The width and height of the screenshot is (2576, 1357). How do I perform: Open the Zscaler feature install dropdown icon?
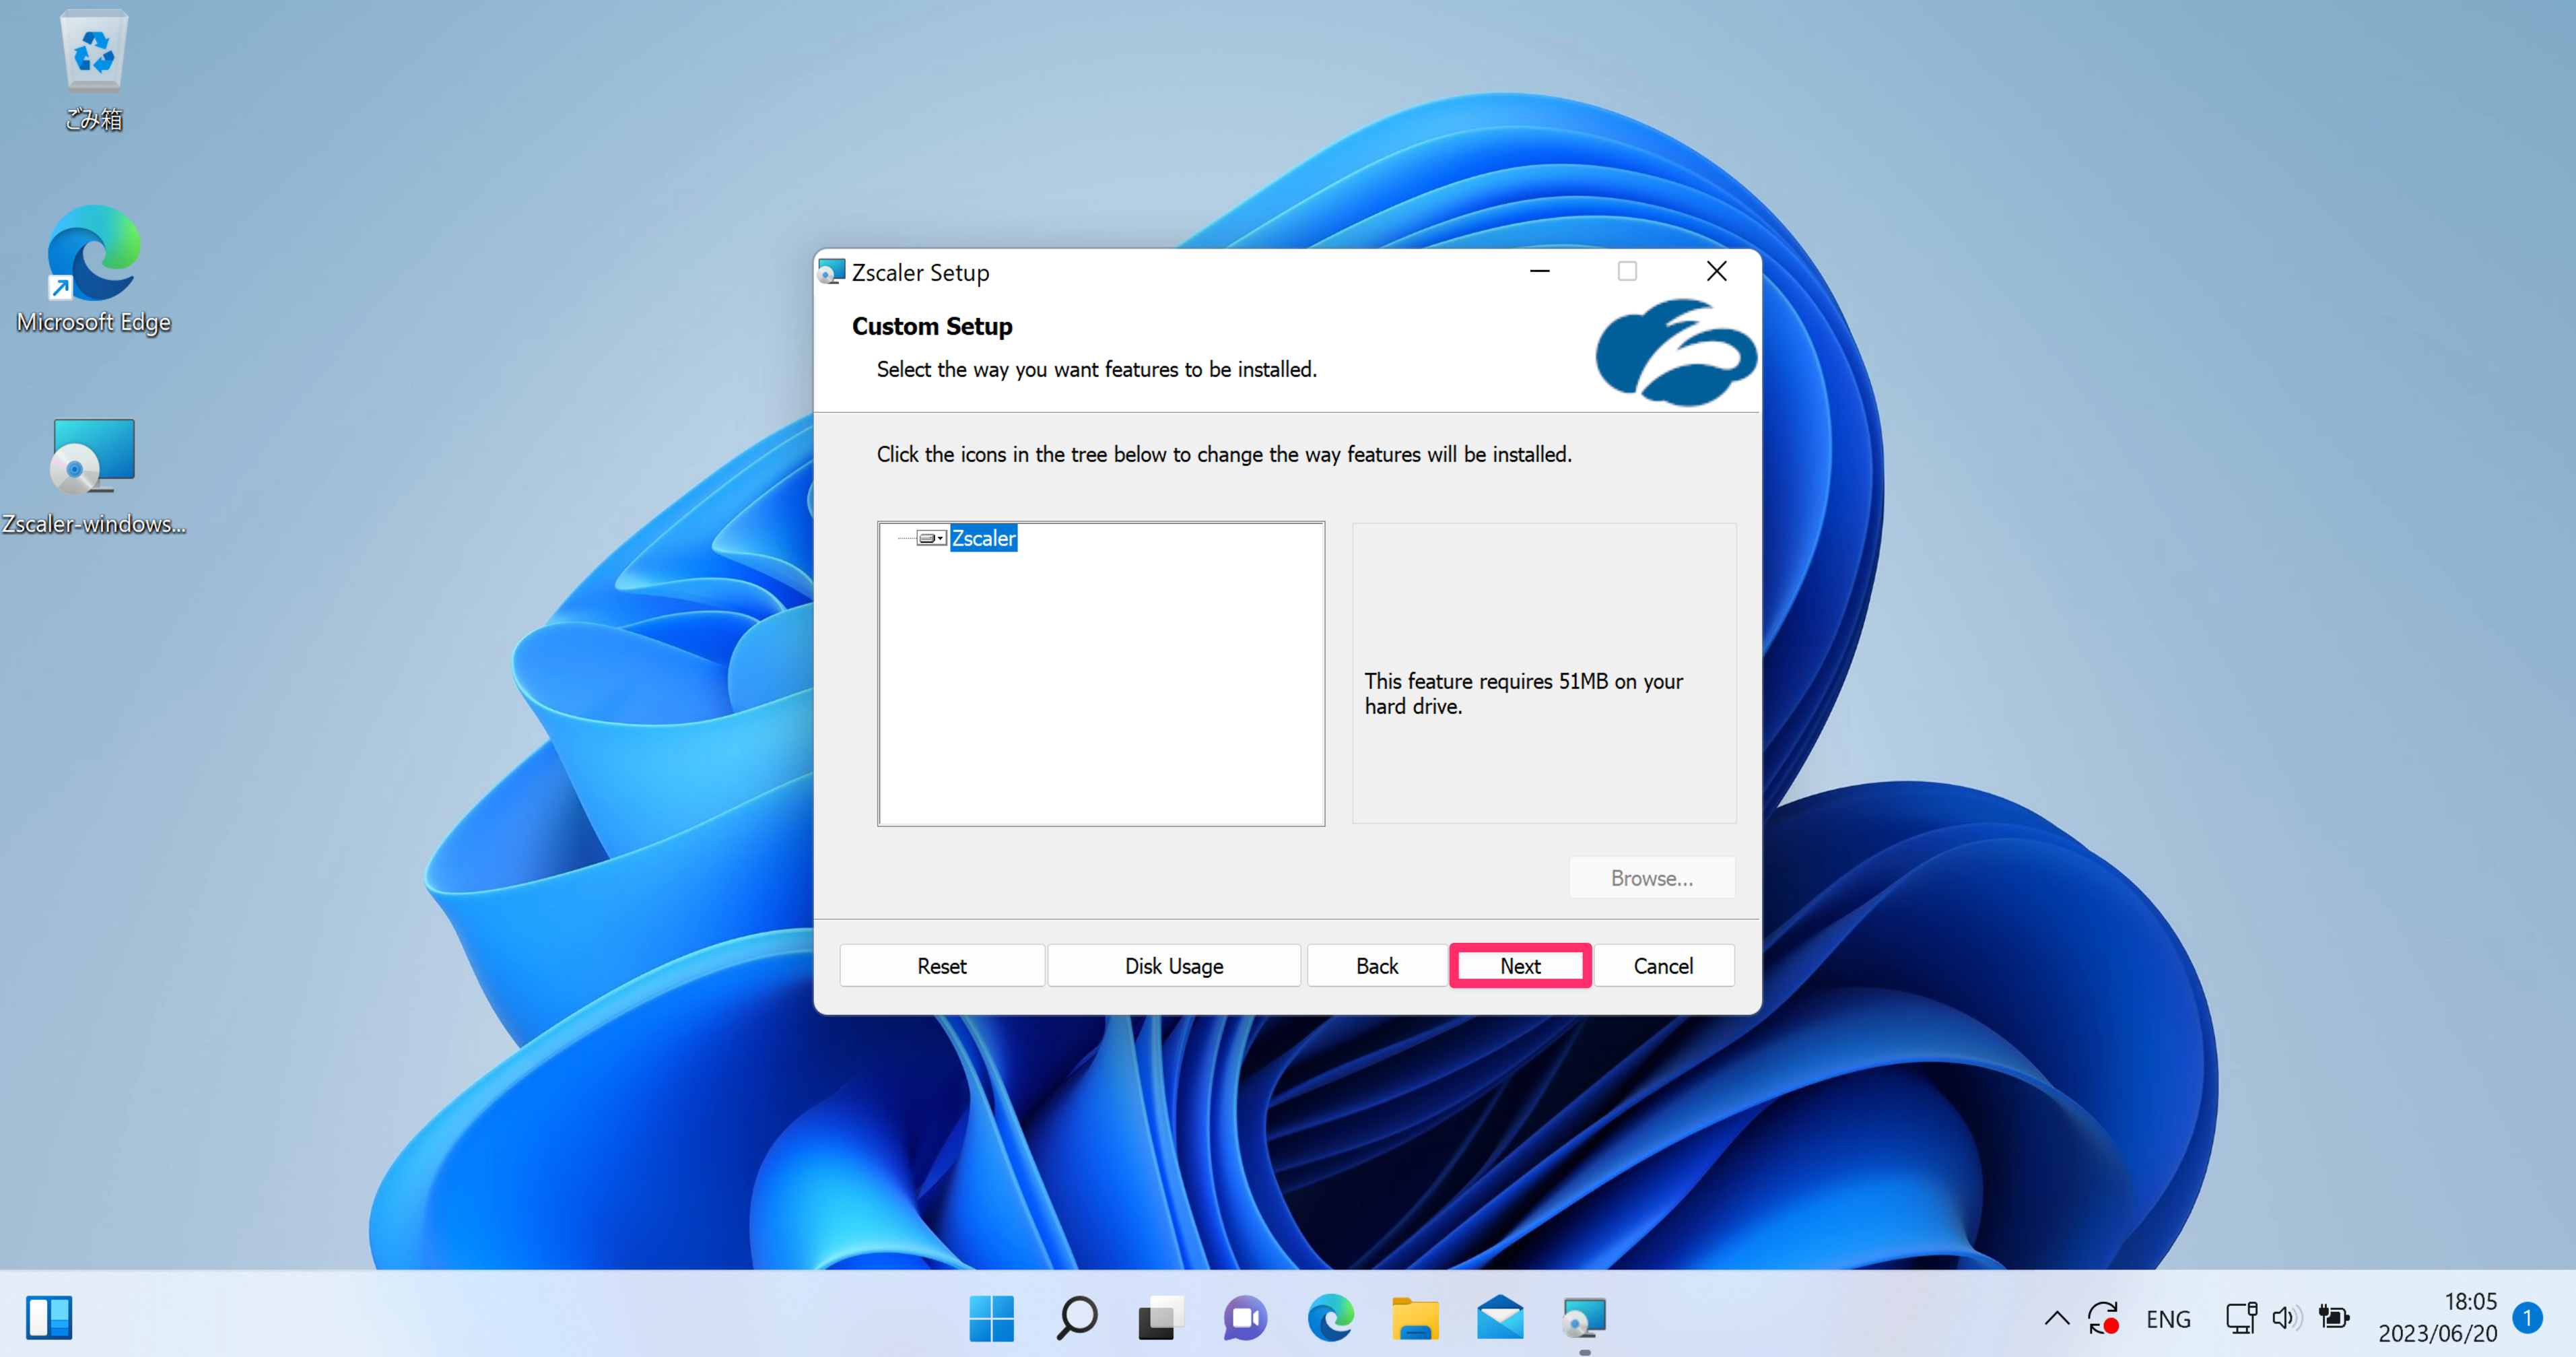tap(931, 538)
